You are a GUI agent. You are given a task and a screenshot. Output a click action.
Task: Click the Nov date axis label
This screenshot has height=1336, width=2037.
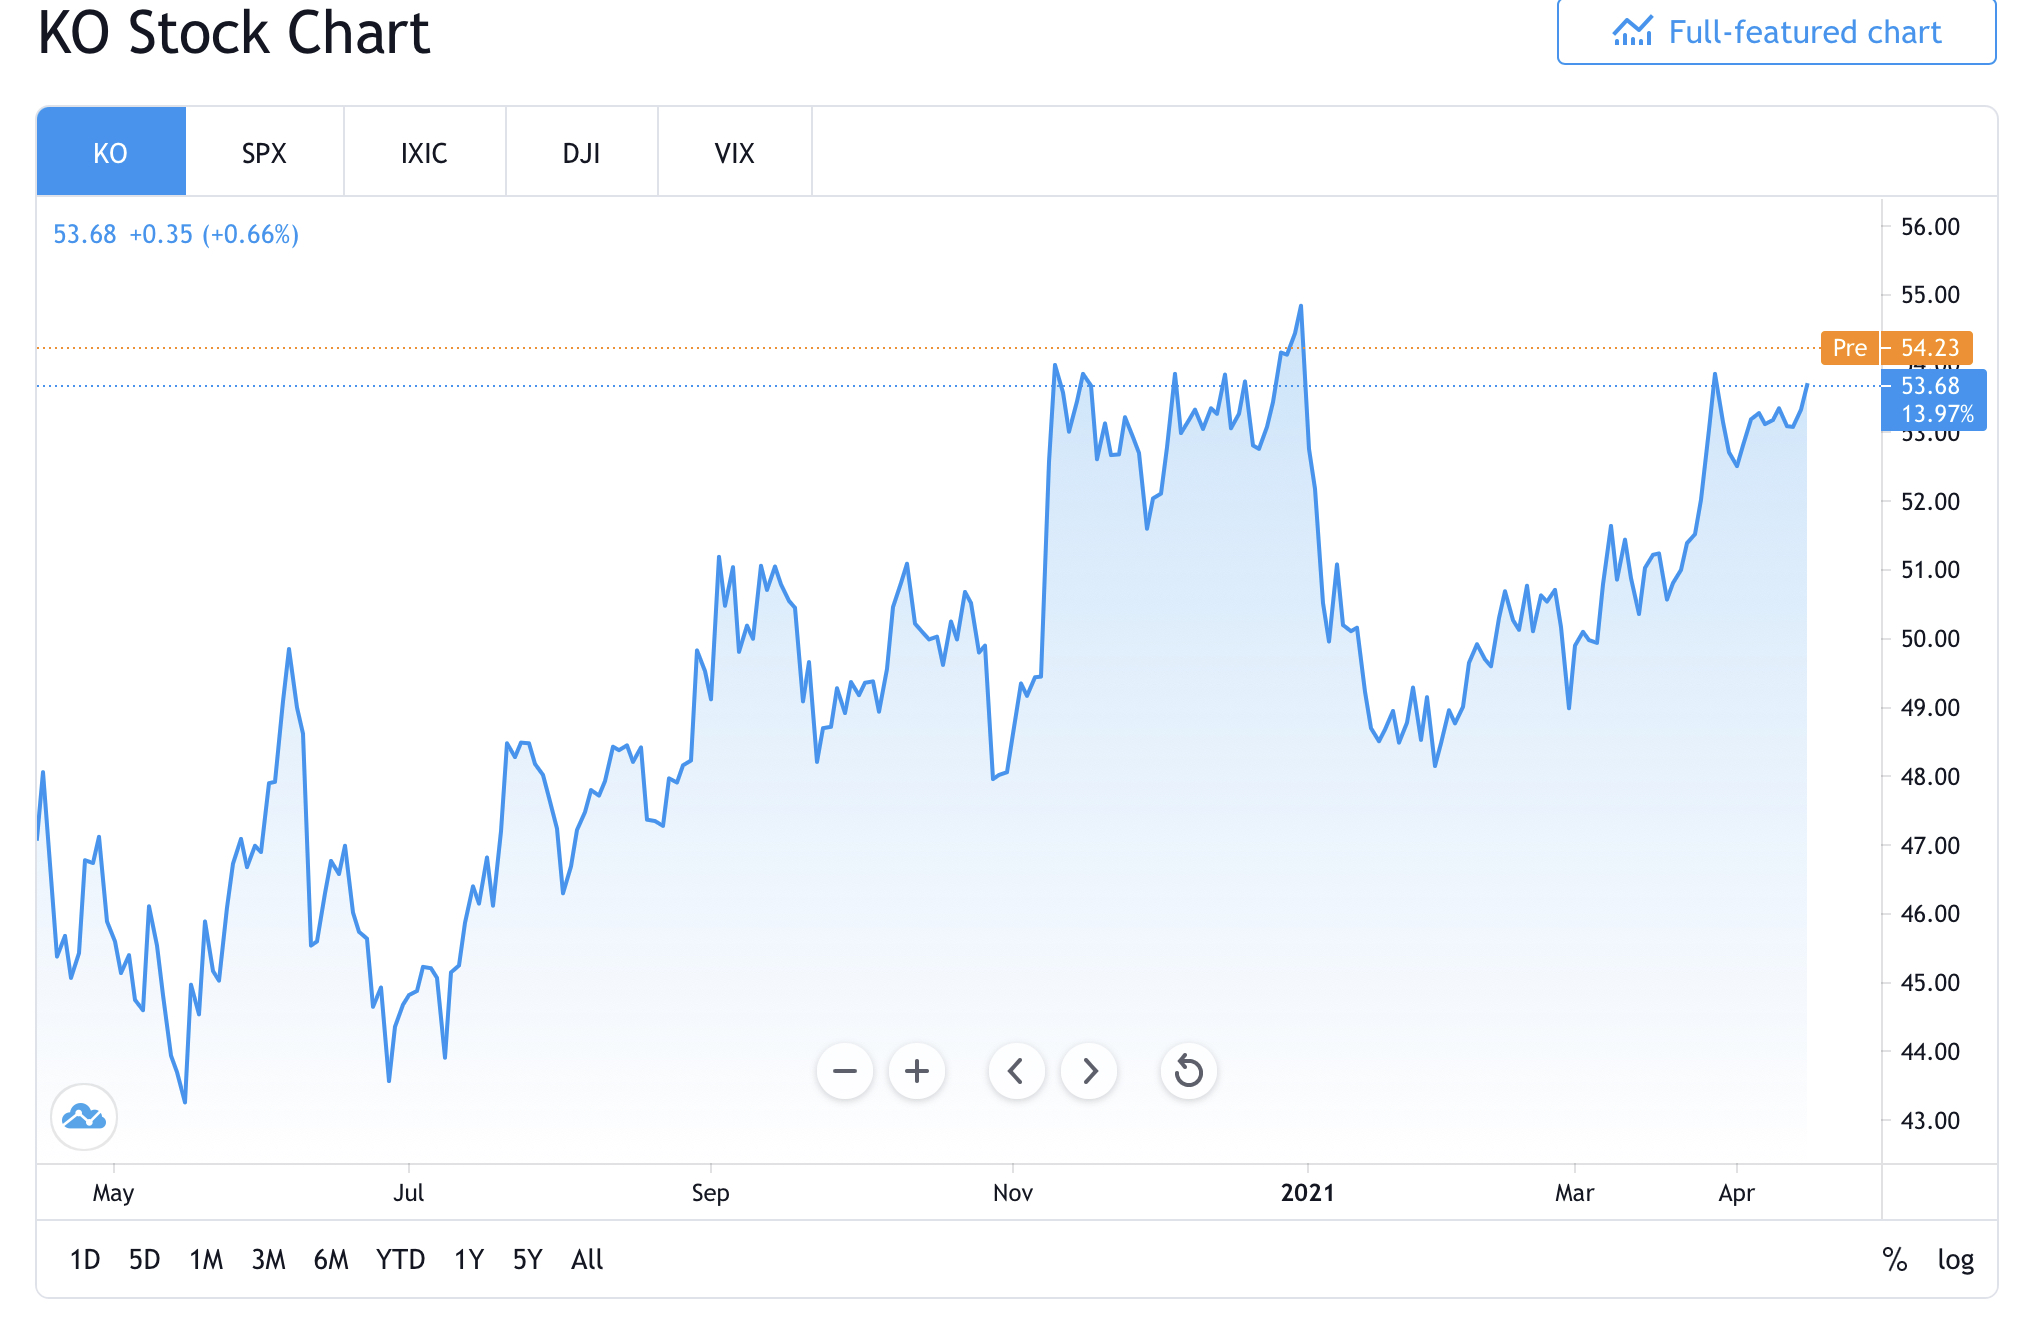[x=1013, y=1192]
